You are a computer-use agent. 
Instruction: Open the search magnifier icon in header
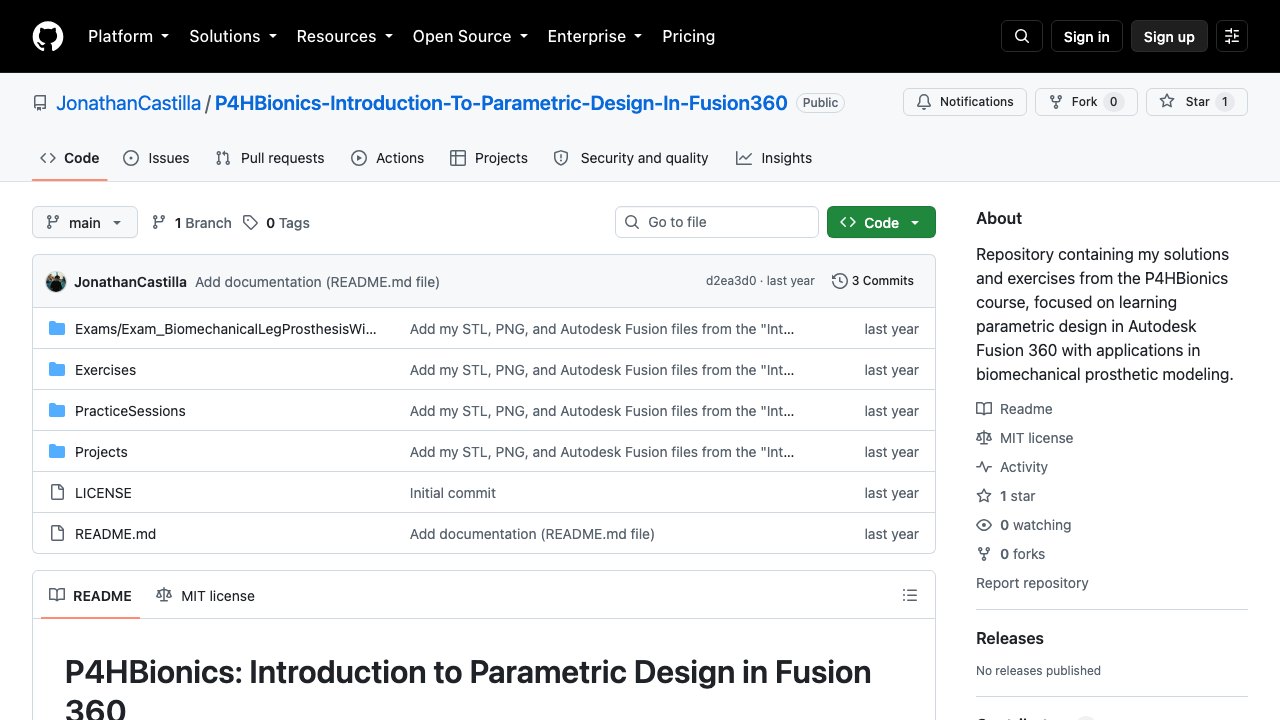click(1022, 36)
